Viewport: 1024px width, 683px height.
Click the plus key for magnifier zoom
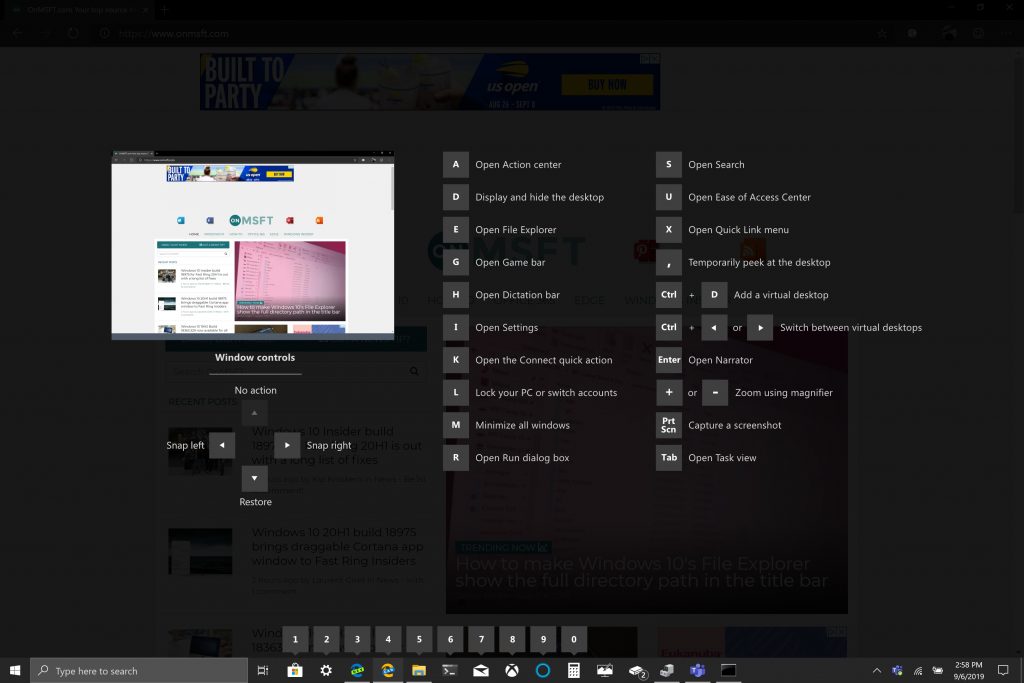coord(669,392)
